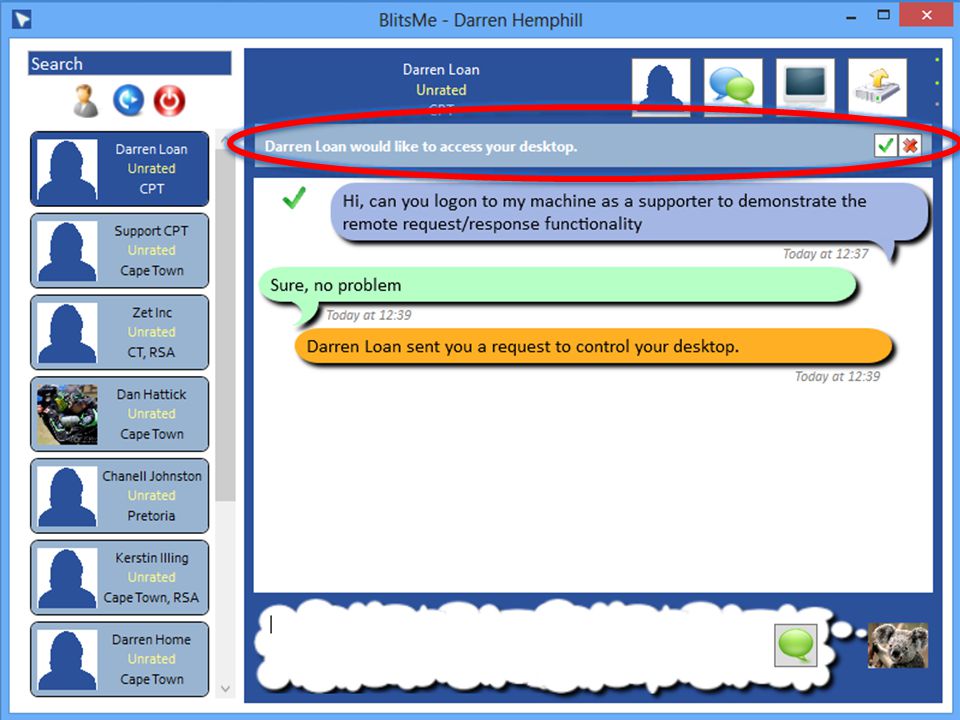
Task: Click the 'Hi, can you logon' message bubble
Action: [629, 212]
